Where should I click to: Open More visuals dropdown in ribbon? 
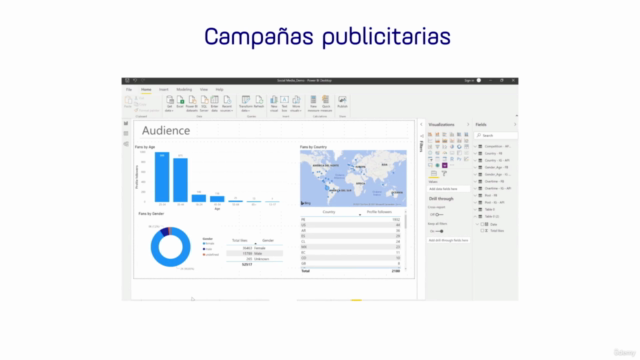tap(296, 104)
